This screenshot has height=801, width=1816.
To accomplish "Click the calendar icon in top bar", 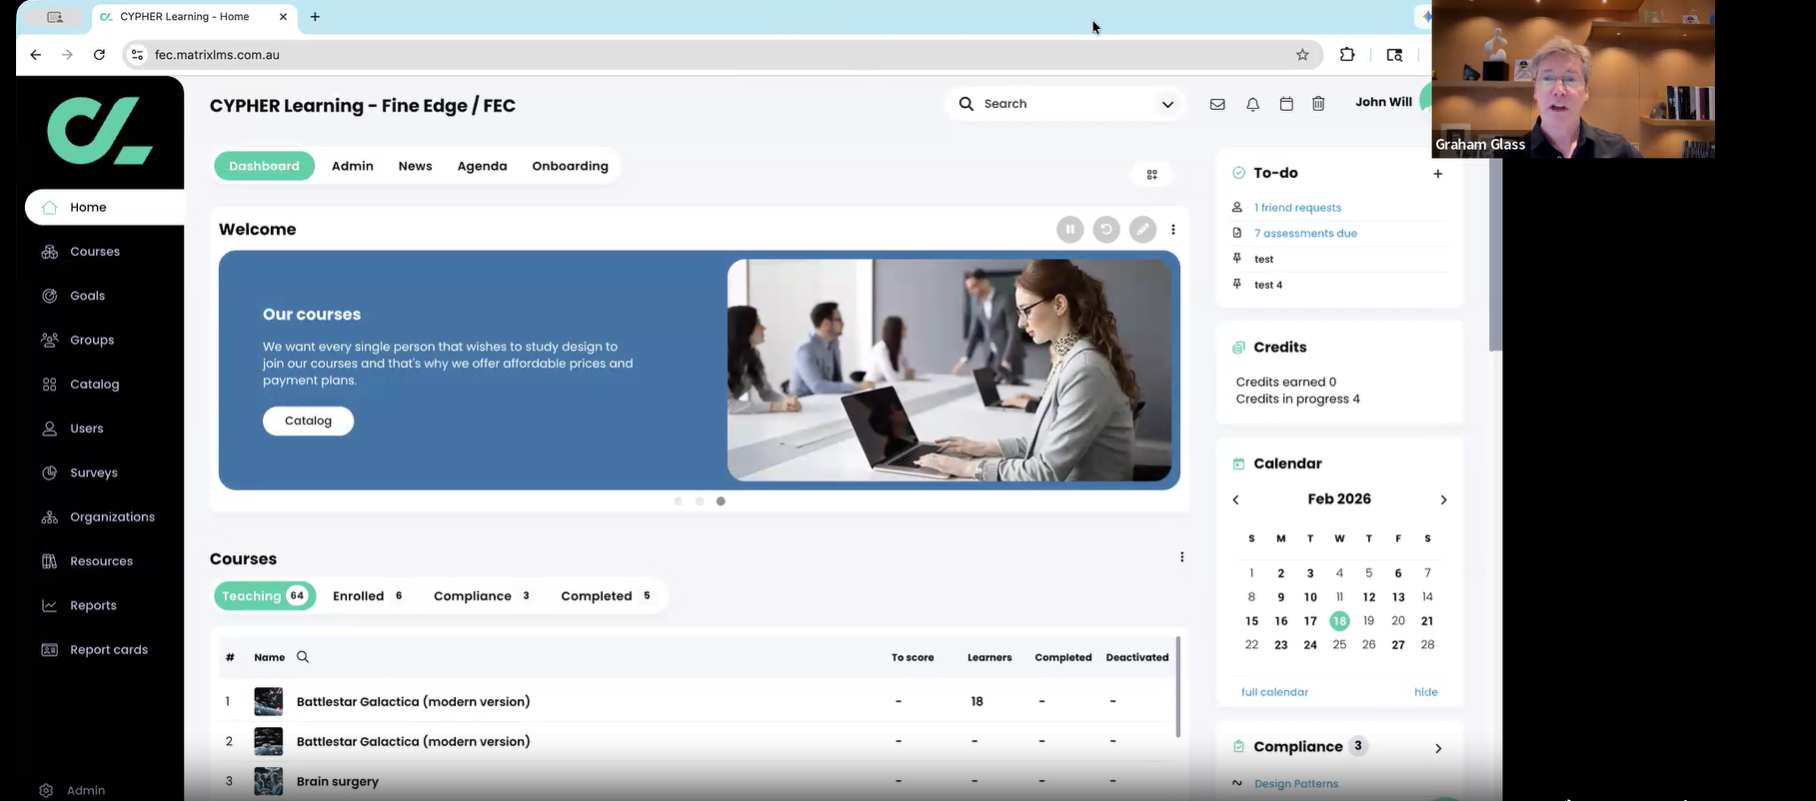I will [1286, 104].
